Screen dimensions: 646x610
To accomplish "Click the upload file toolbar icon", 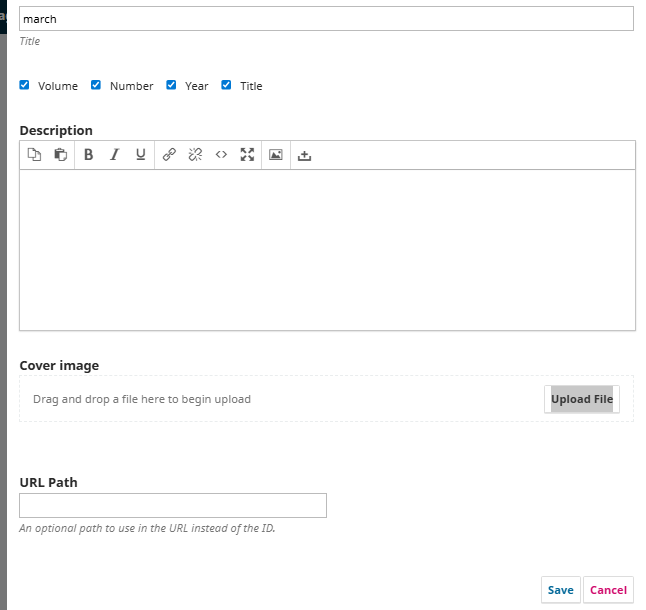I will (305, 155).
